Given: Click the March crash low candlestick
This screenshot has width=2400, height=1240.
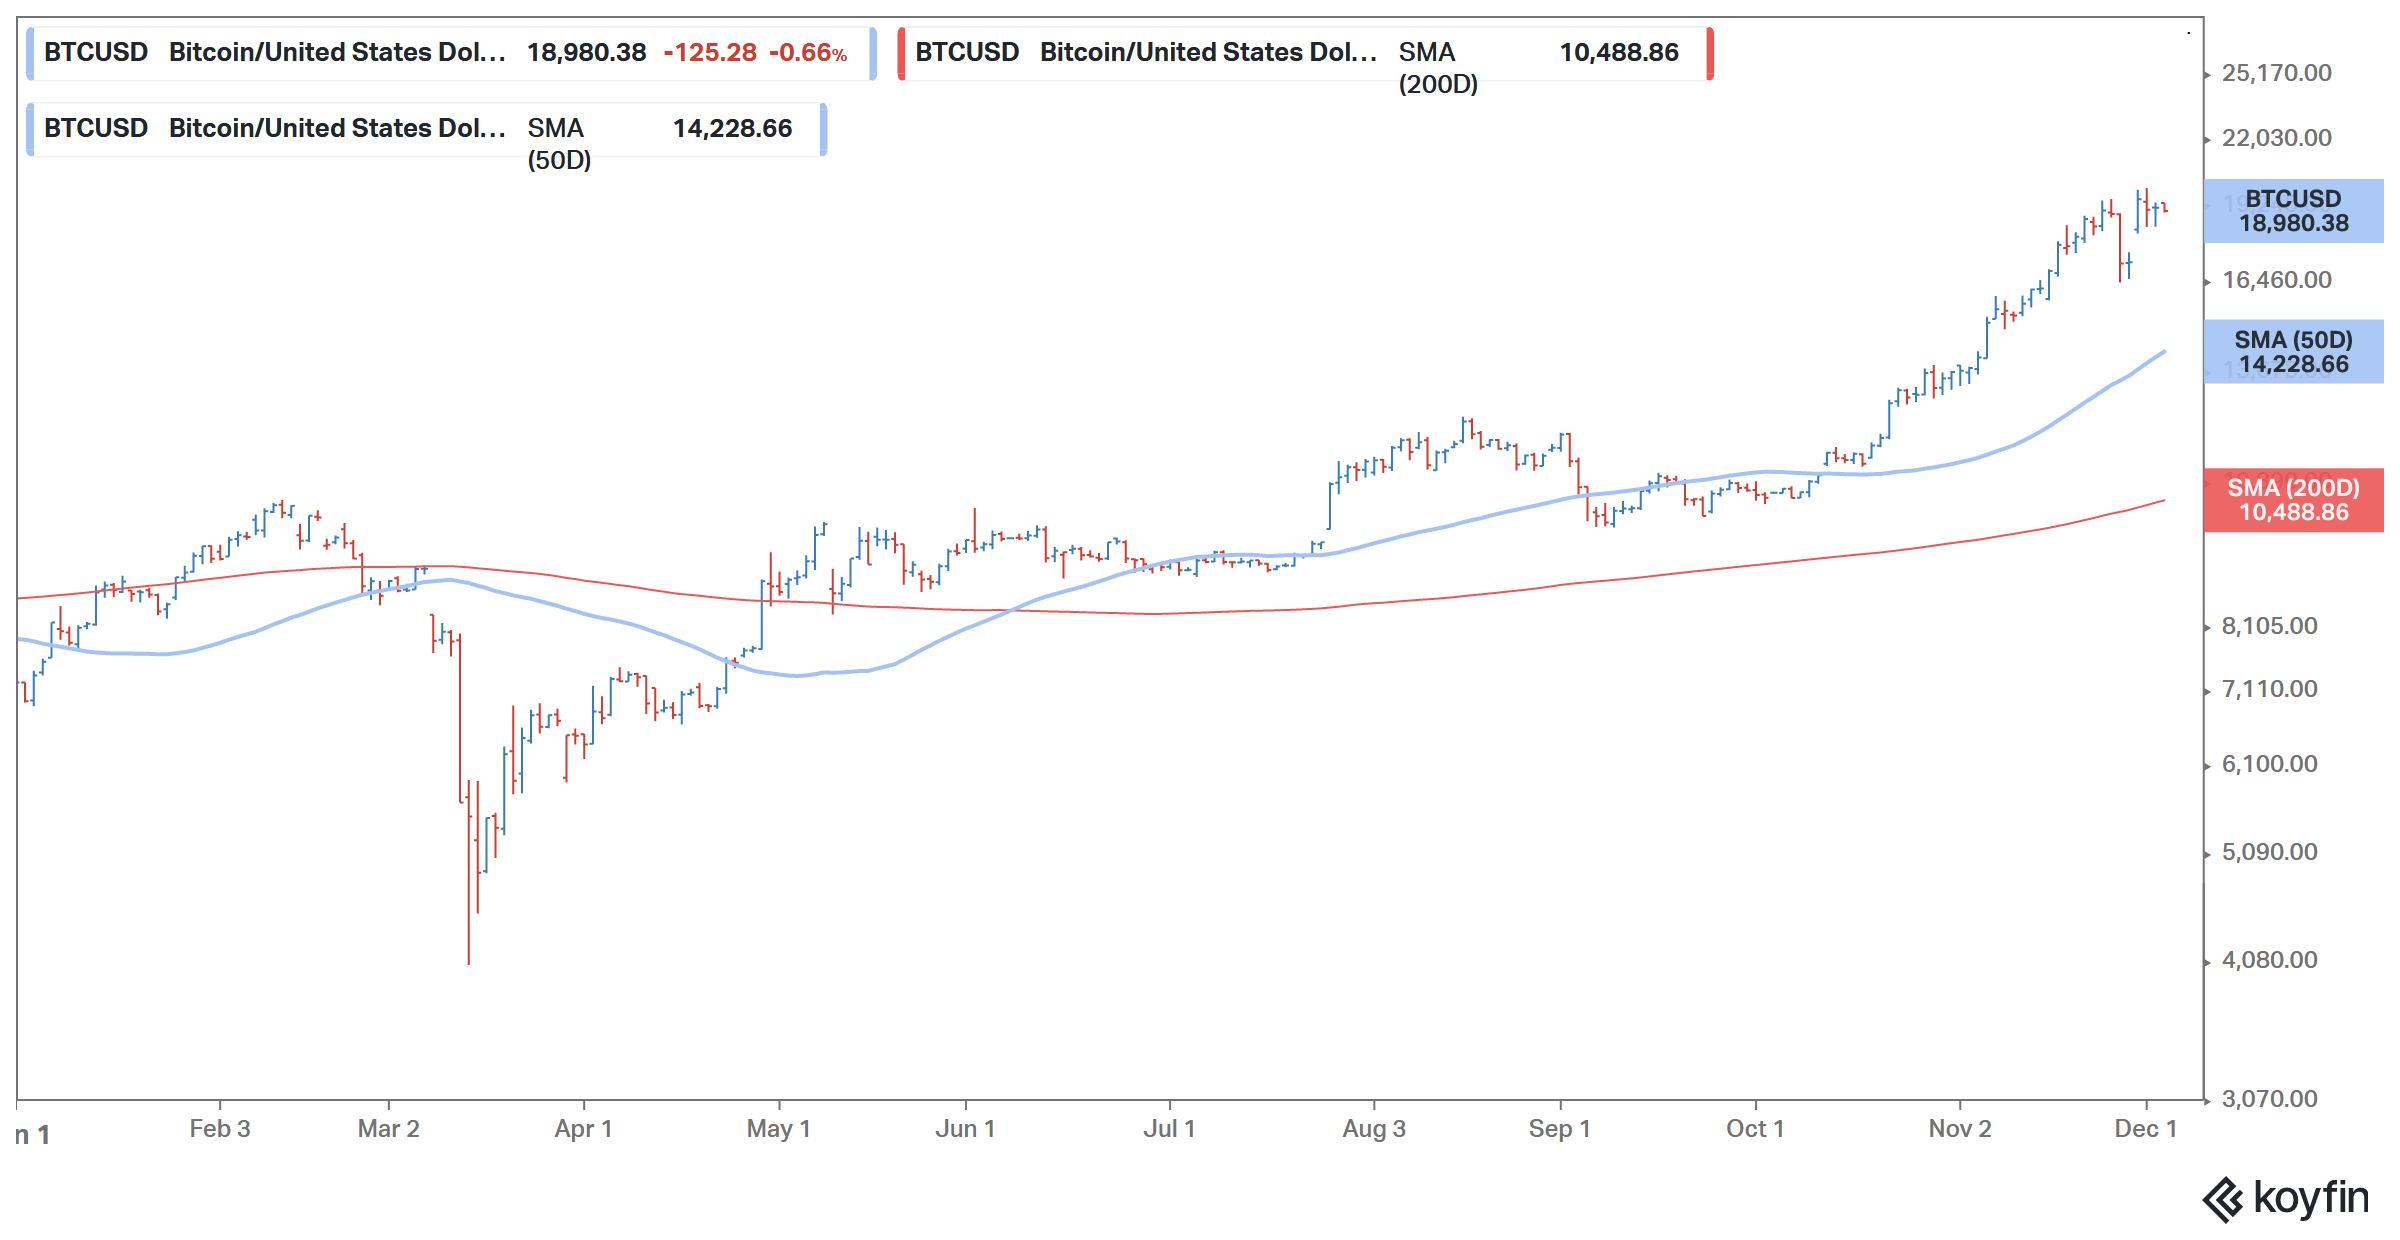Looking at the screenshot, I should pyautogui.click(x=468, y=872).
